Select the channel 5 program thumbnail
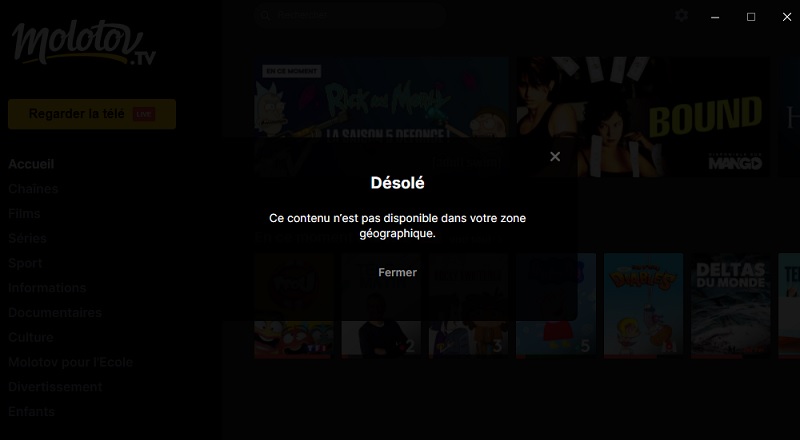The width and height of the screenshot is (800, 440). click(556, 305)
